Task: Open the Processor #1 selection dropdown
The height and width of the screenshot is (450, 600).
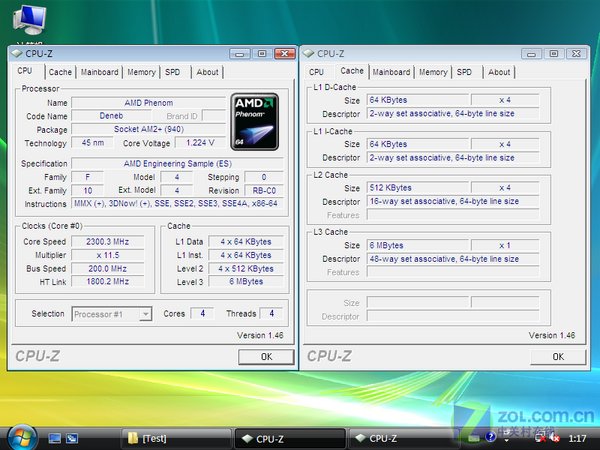Action: 112,314
